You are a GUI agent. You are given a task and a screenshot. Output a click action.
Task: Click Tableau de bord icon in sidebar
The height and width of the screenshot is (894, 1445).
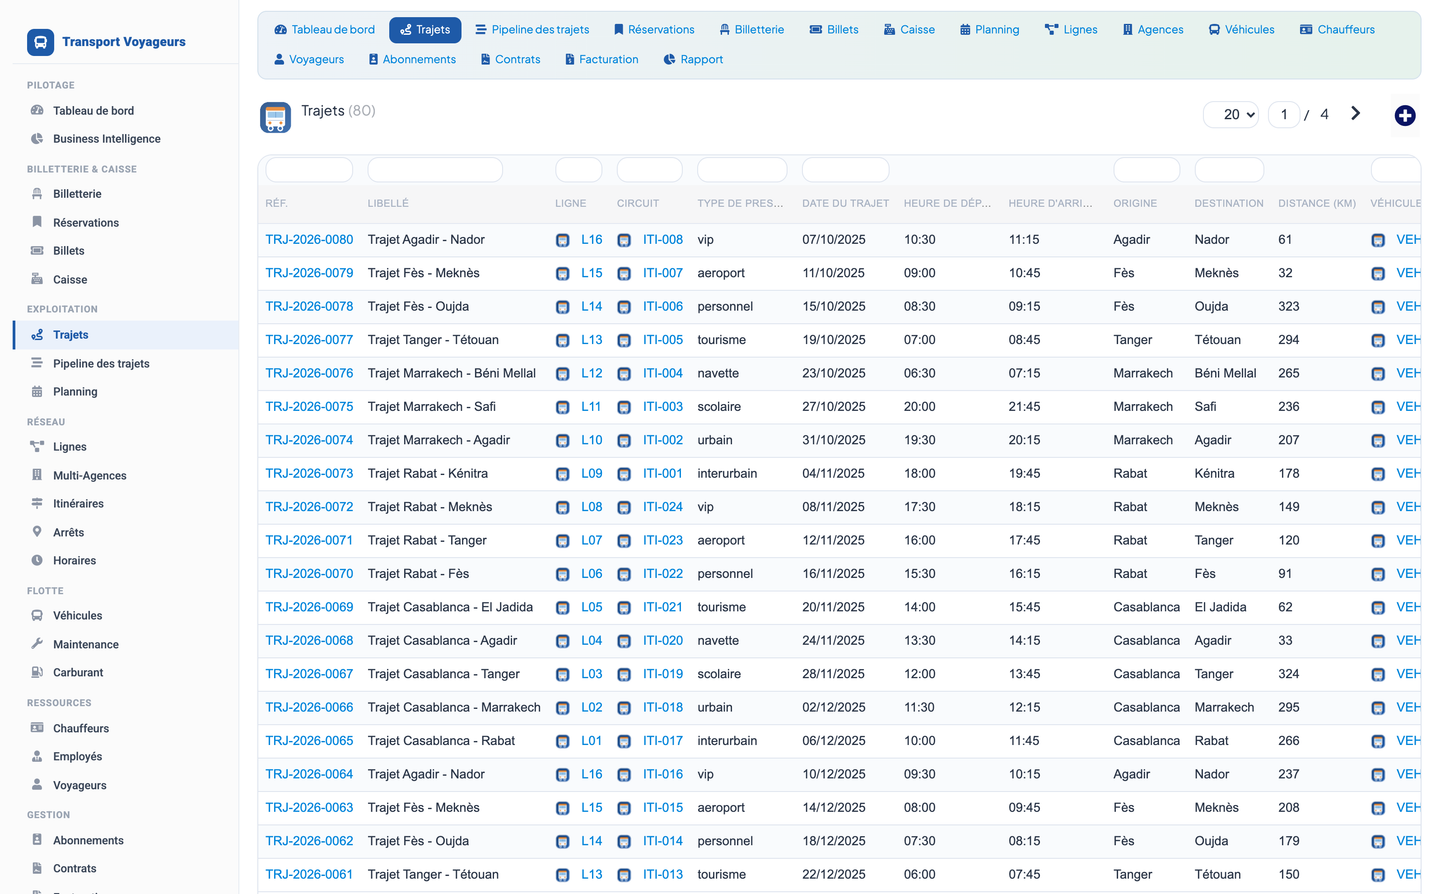click(37, 111)
